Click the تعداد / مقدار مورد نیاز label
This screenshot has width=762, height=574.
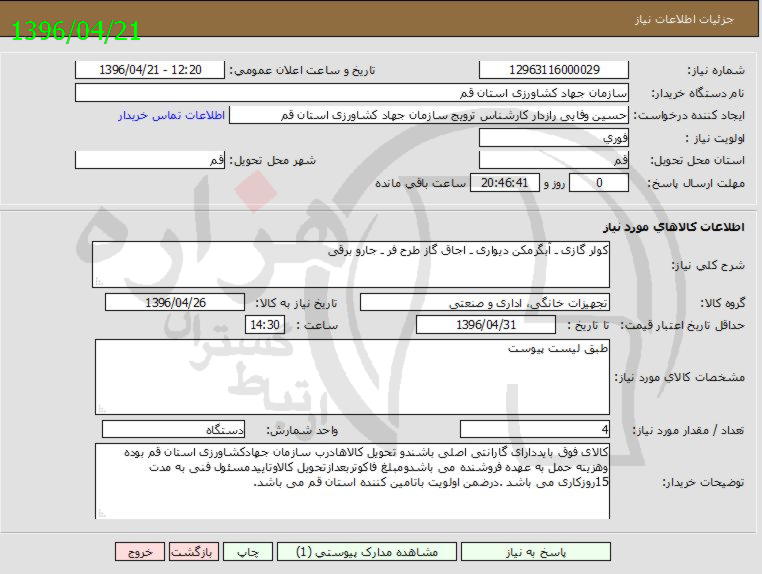(688, 430)
